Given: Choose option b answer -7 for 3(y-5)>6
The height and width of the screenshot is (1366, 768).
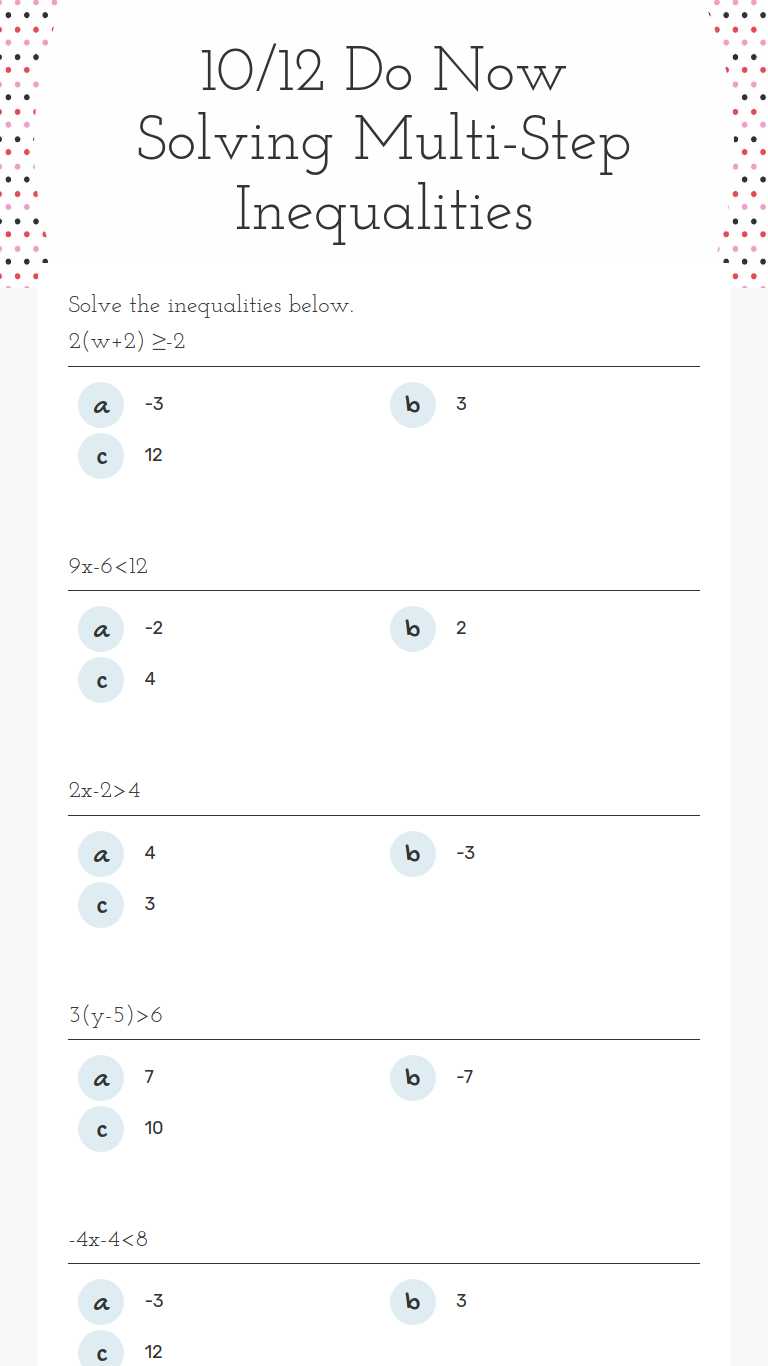Looking at the screenshot, I should [413, 1078].
